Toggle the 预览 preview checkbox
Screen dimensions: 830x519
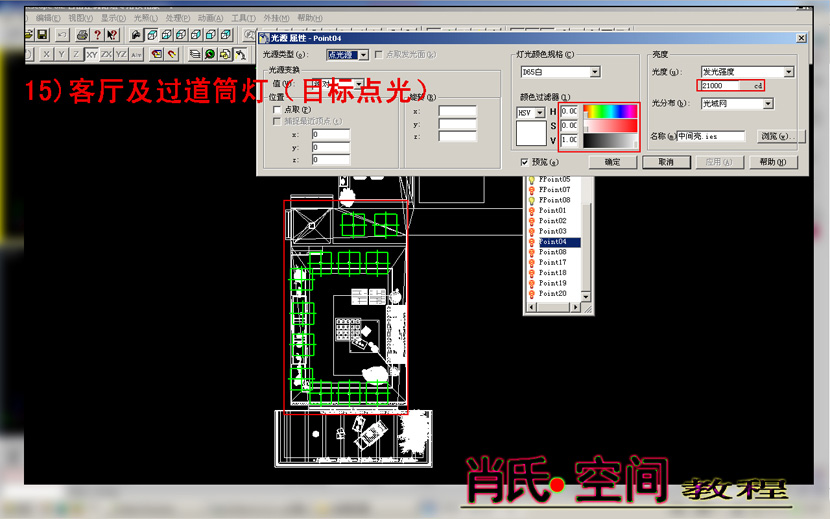pos(524,162)
